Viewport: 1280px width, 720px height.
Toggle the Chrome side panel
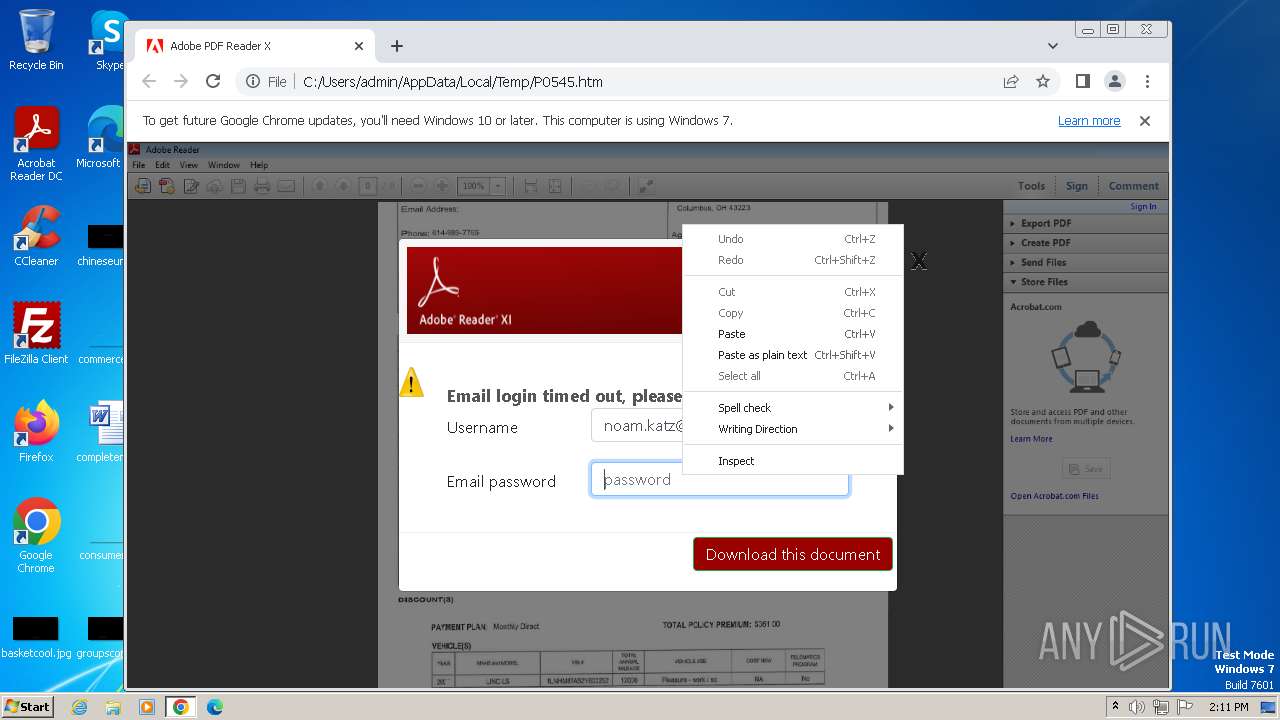(x=1083, y=82)
